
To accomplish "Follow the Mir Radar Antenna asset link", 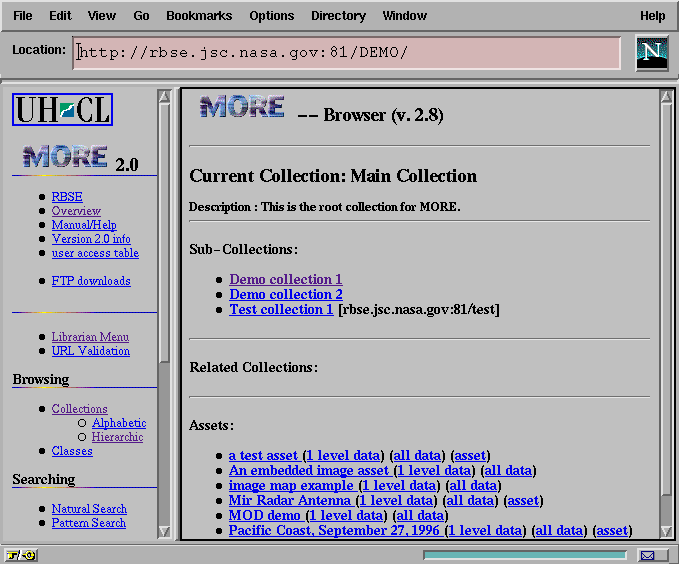I will coord(289,500).
